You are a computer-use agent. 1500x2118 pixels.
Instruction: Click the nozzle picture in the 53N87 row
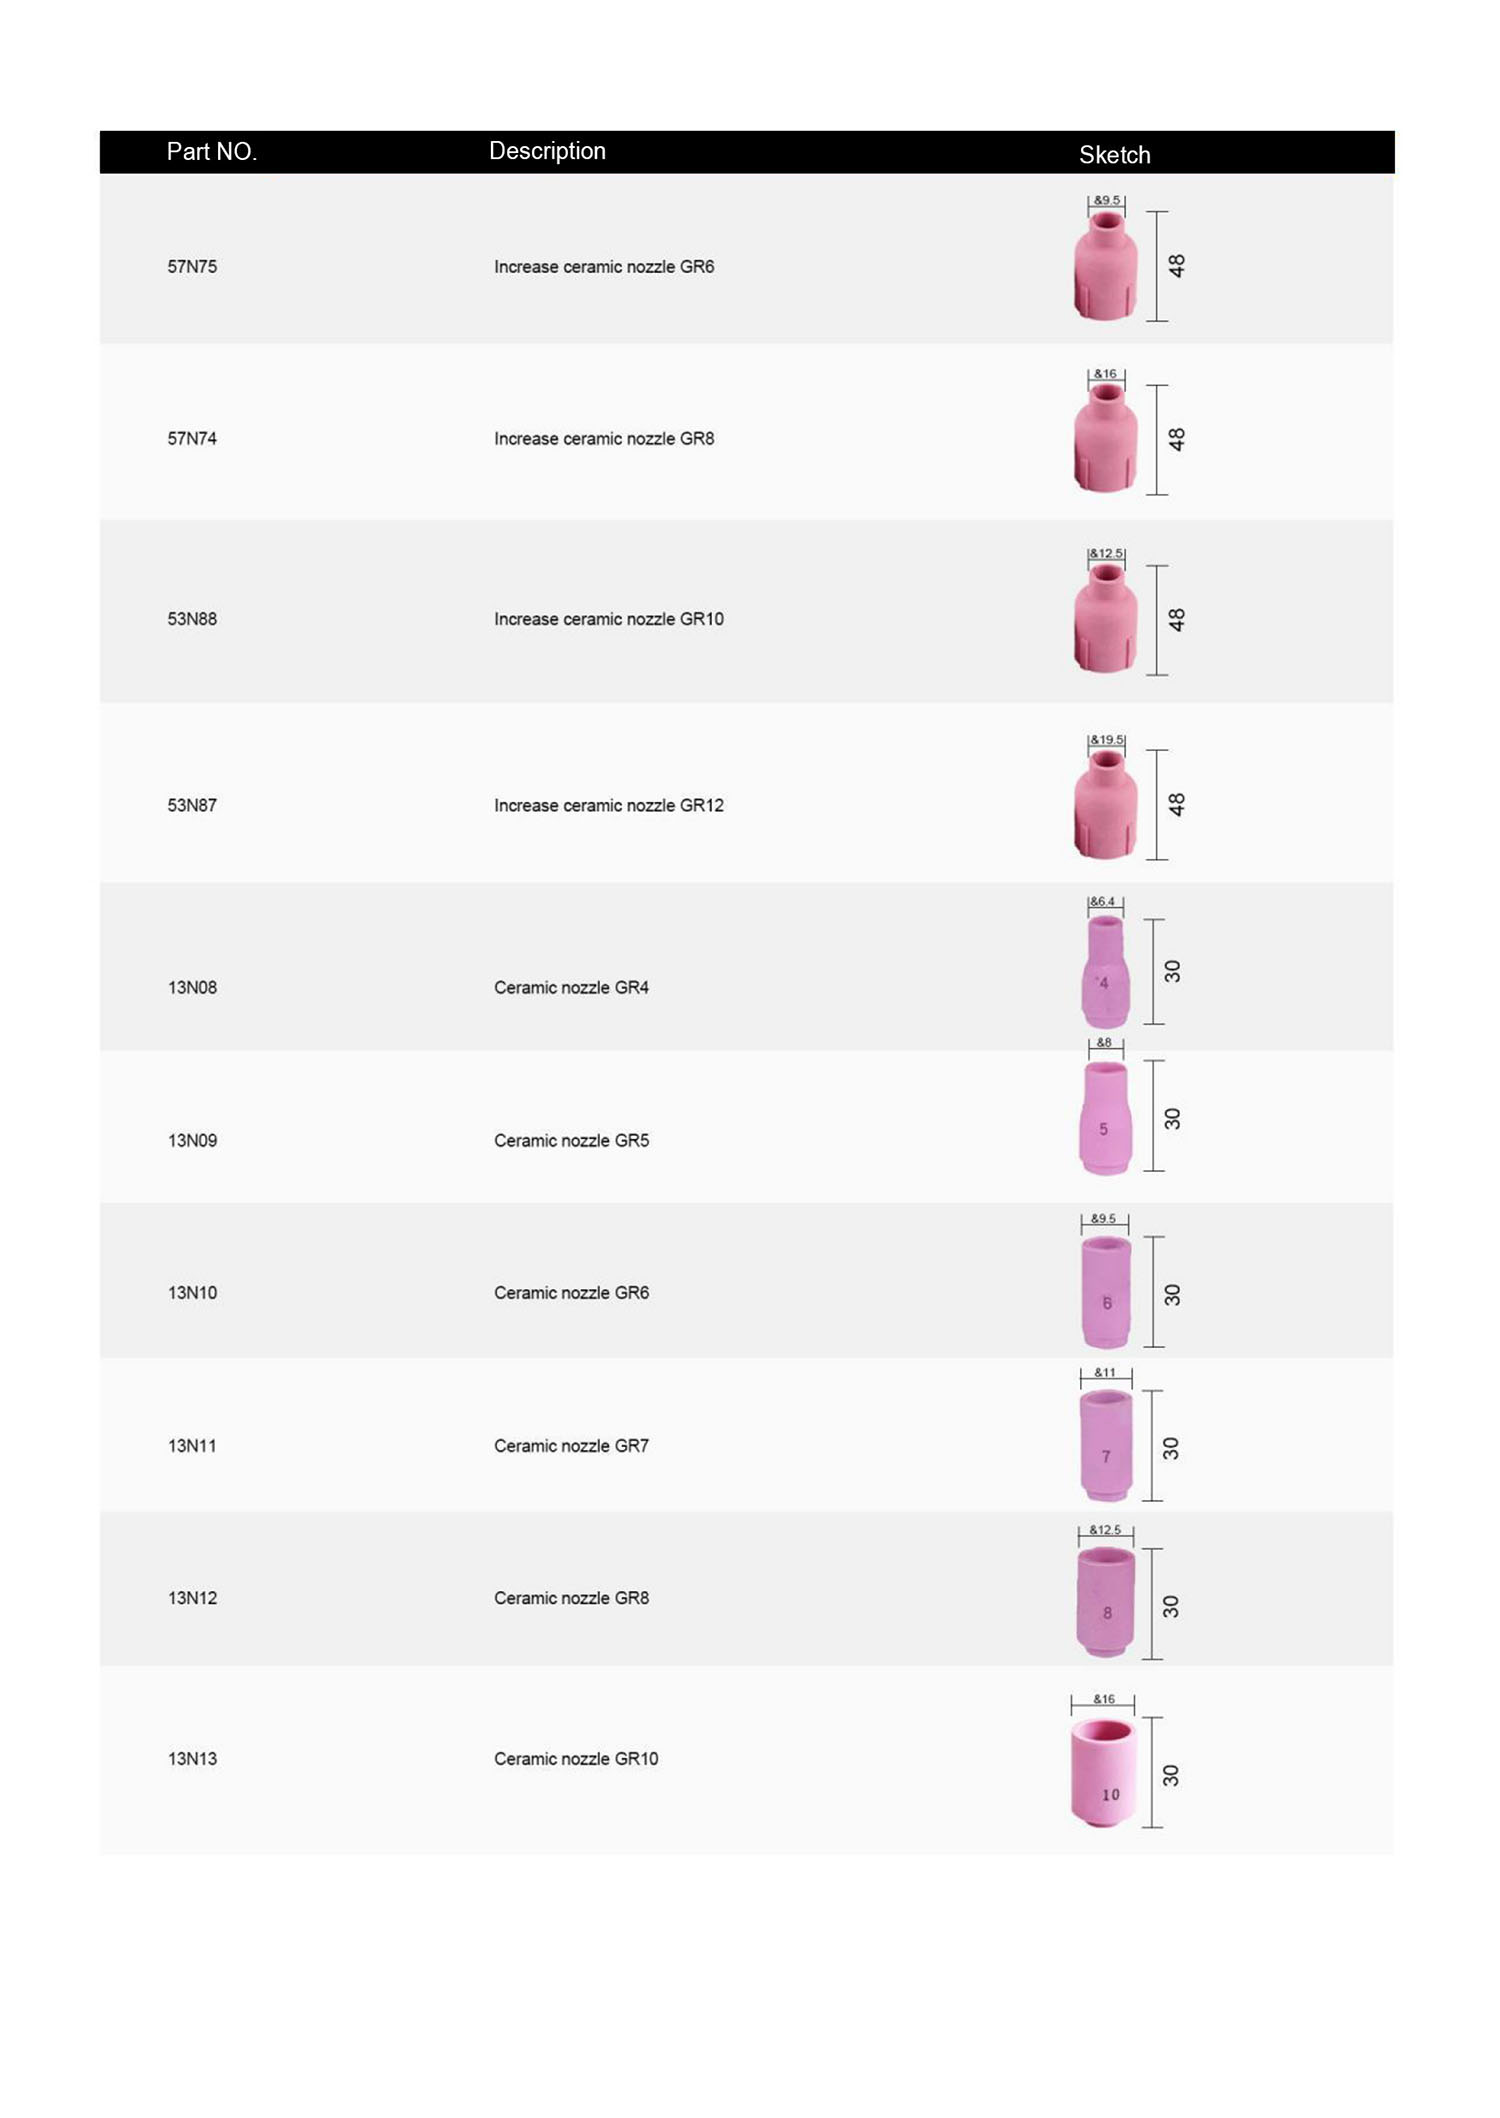coord(1105,805)
